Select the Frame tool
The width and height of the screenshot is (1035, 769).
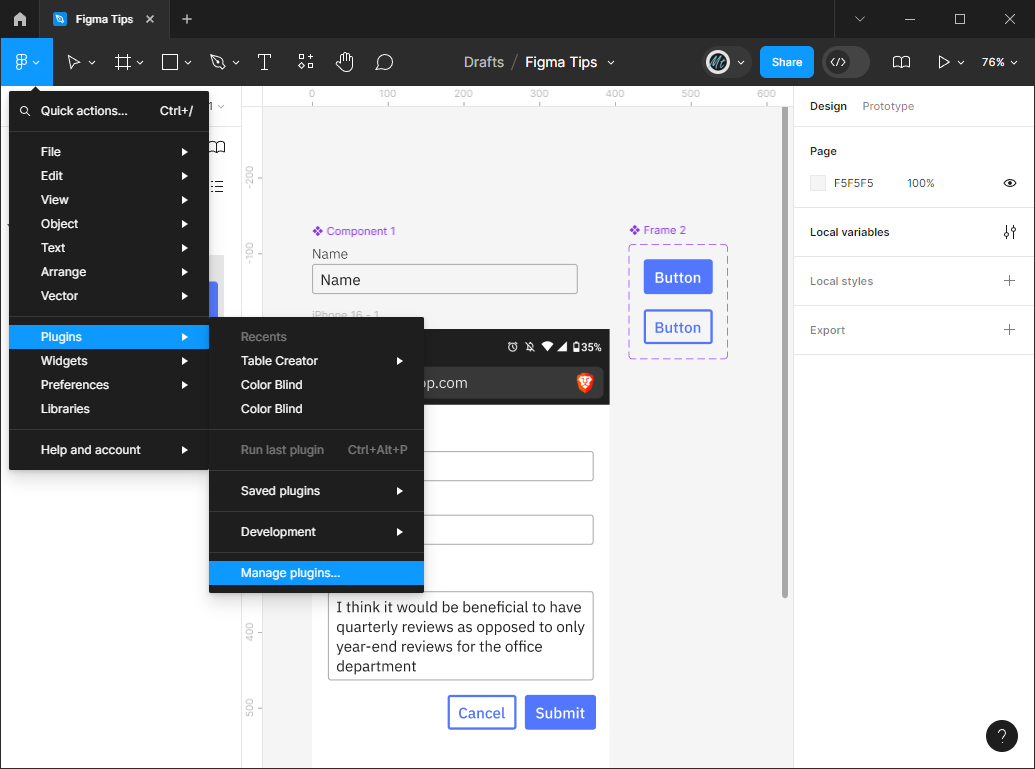122,62
